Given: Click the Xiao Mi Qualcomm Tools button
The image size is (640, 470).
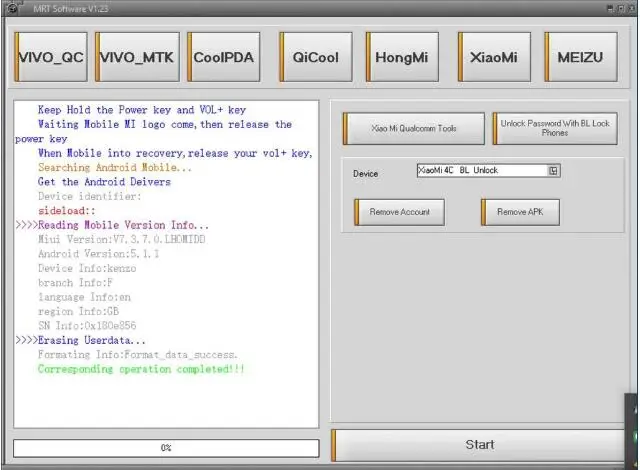Looking at the screenshot, I should [414, 129].
